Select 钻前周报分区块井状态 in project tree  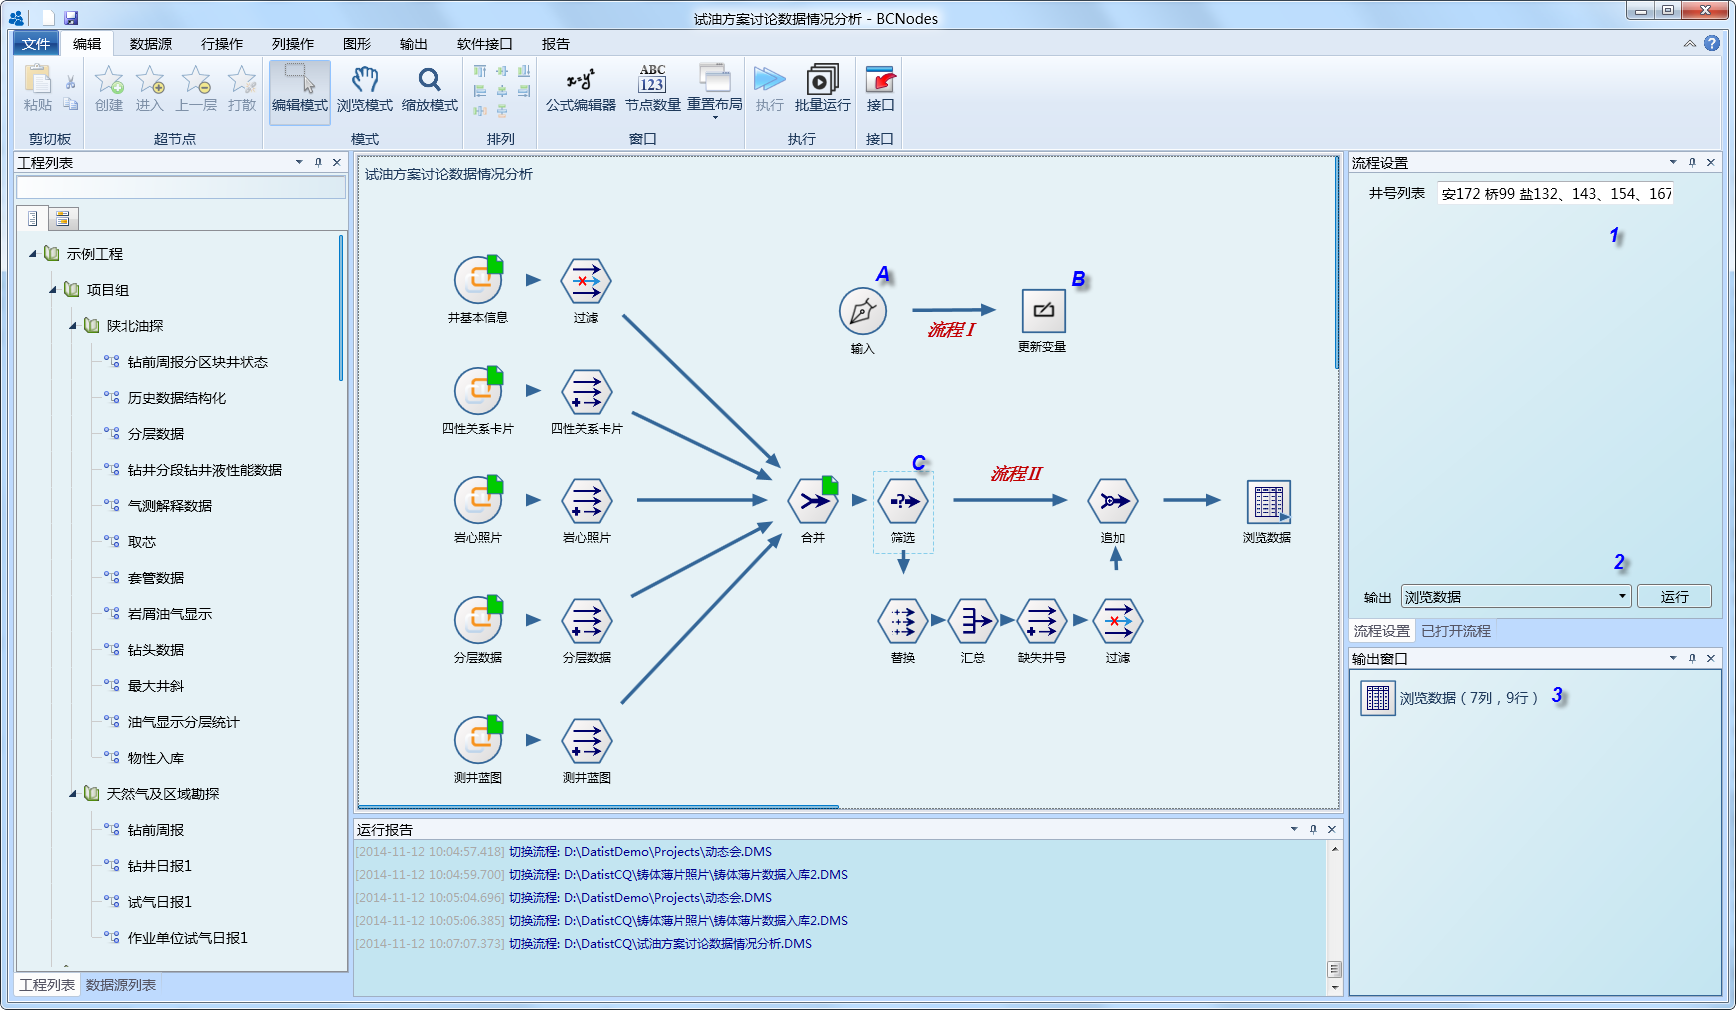pyautogui.click(x=198, y=362)
